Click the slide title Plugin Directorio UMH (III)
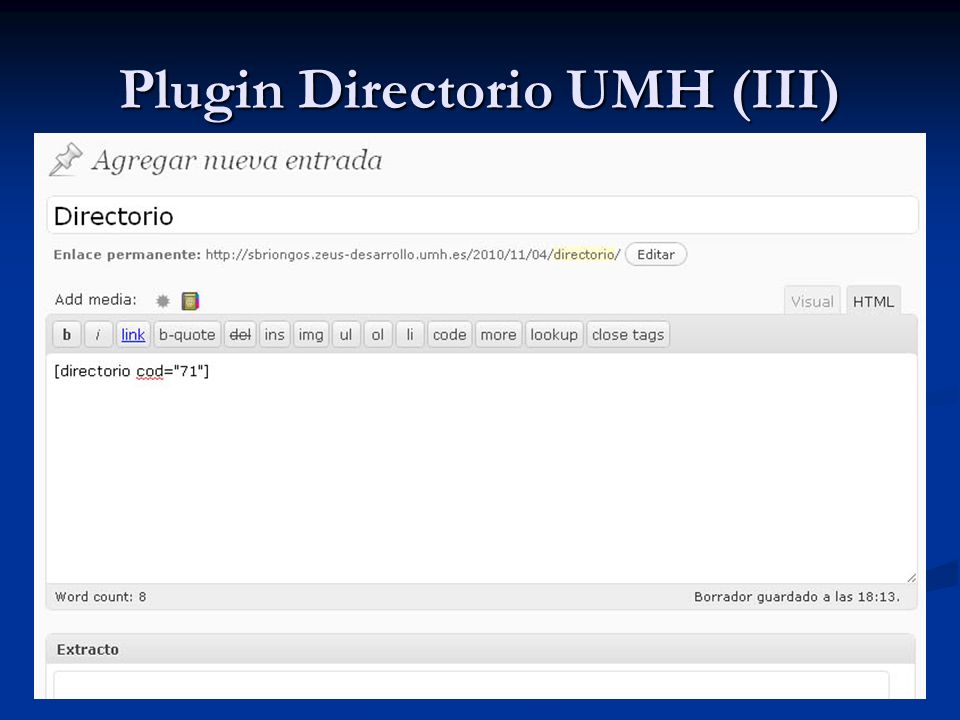This screenshot has height=720, width=960. tap(479, 91)
